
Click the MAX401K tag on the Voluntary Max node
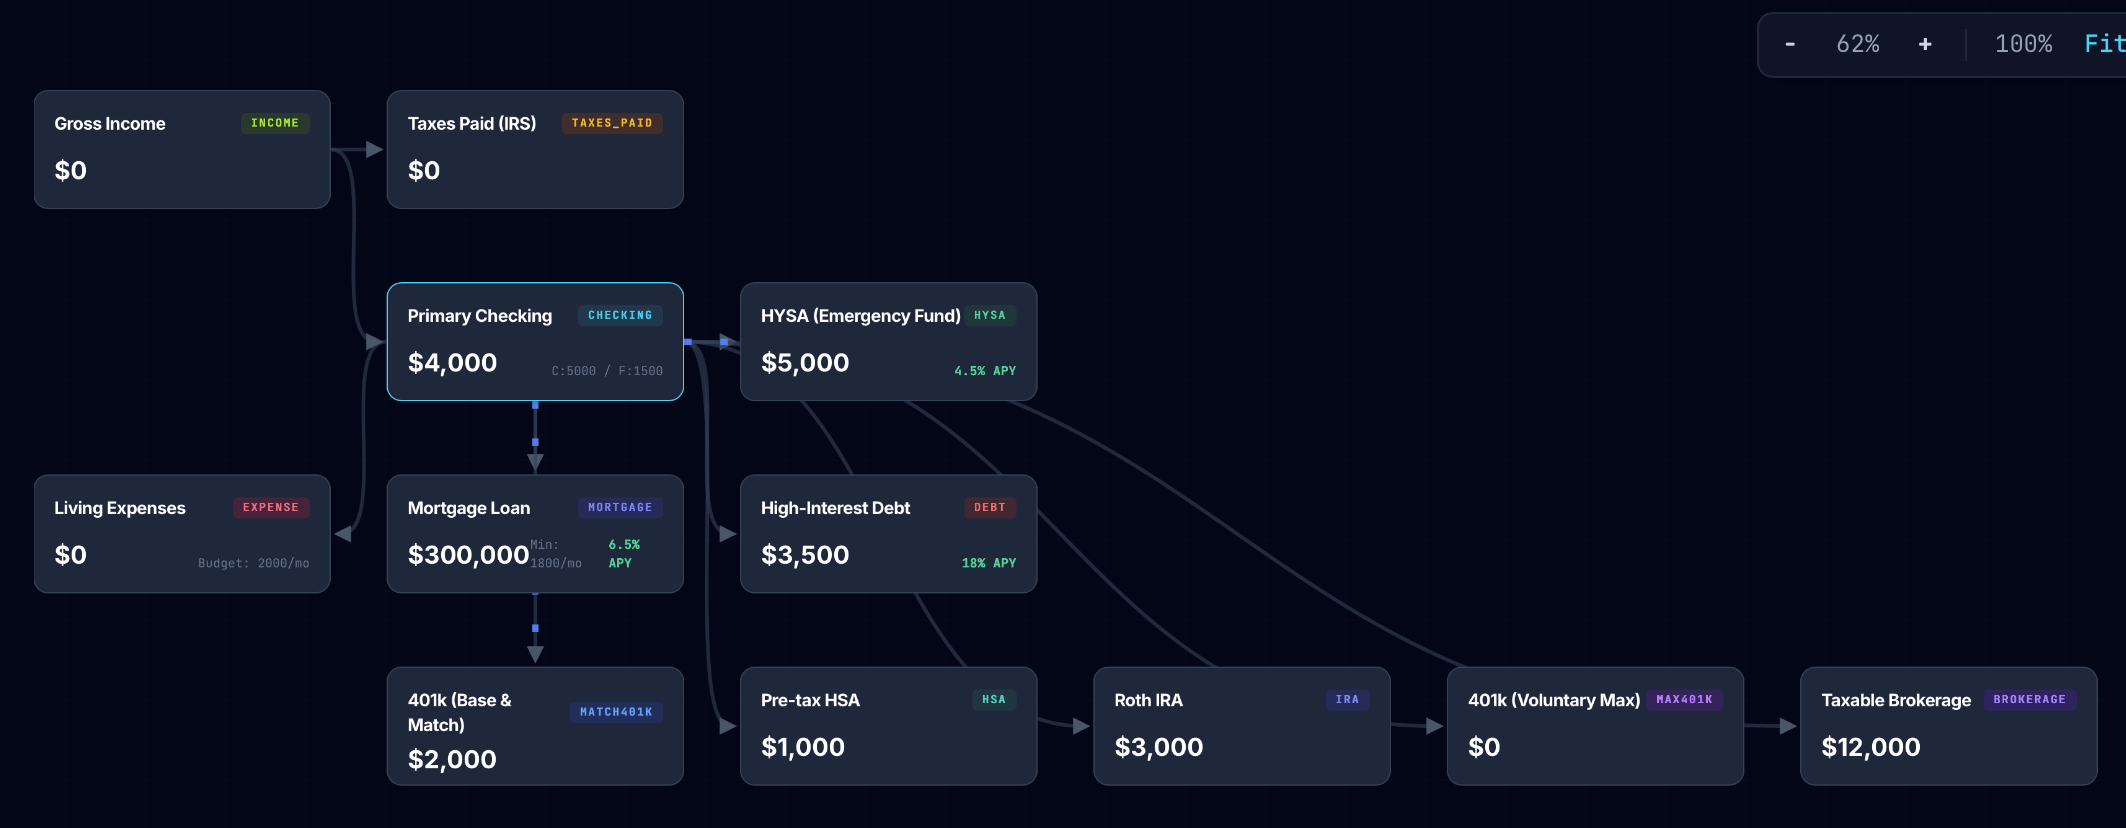pyautogui.click(x=1684, y=699)
